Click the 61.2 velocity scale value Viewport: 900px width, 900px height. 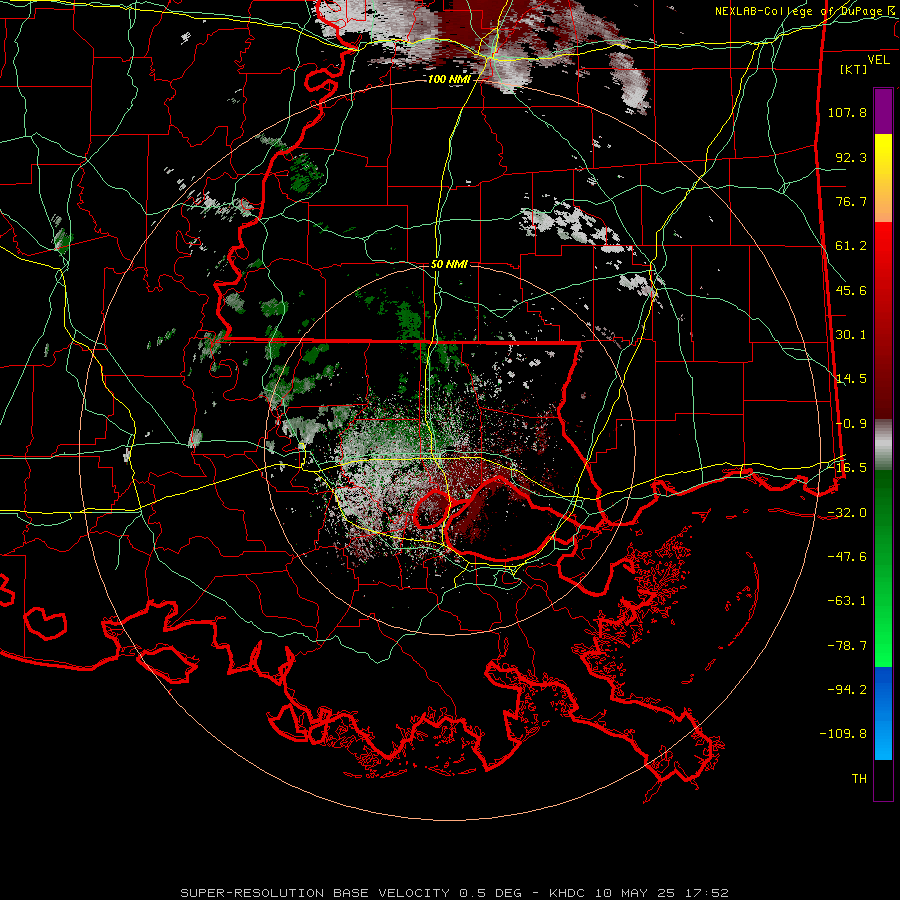[851, 246]
